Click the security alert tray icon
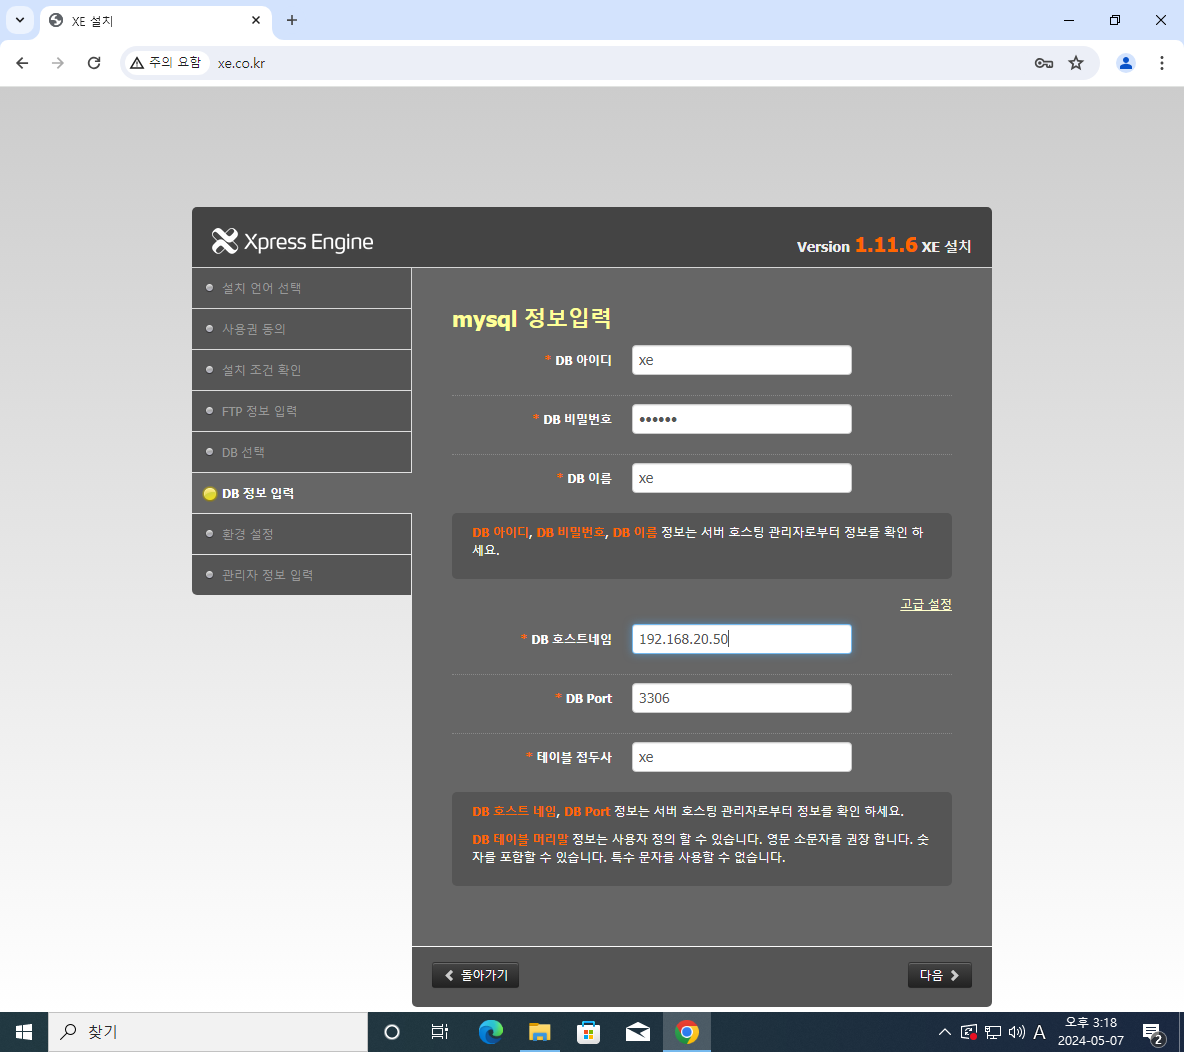 (969, 1032)
